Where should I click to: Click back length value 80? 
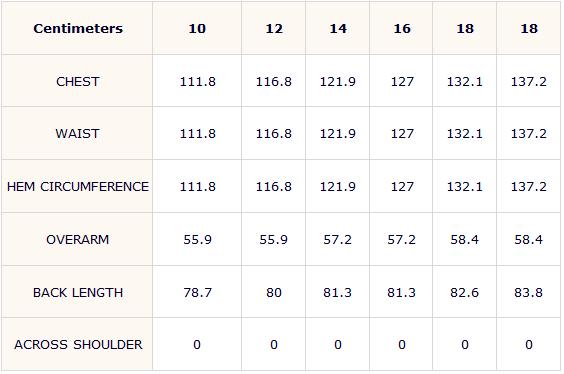tap(274, 292)
